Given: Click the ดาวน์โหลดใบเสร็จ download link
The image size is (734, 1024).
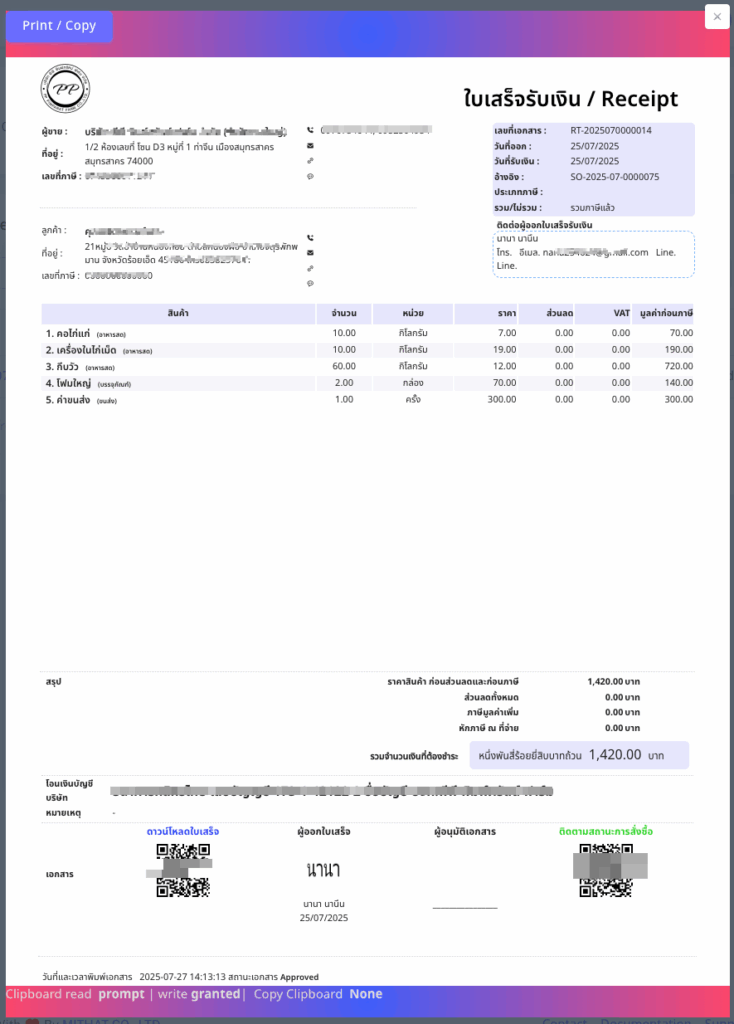Looking at the screenshot, I should 183,831.
